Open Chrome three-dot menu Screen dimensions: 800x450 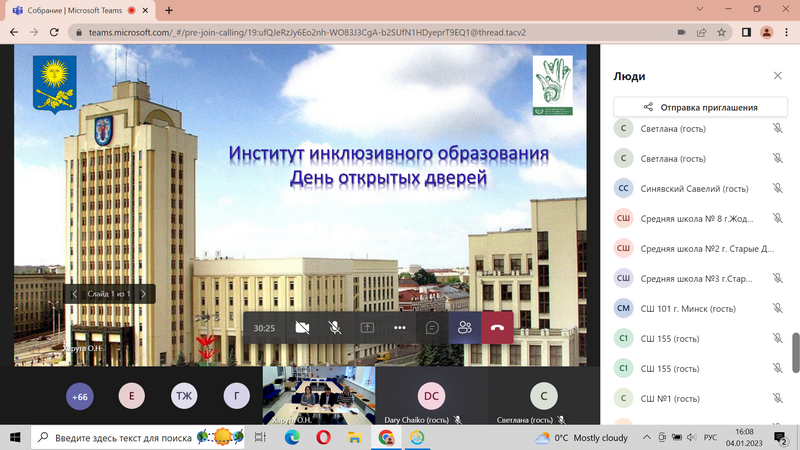[786, 32]
